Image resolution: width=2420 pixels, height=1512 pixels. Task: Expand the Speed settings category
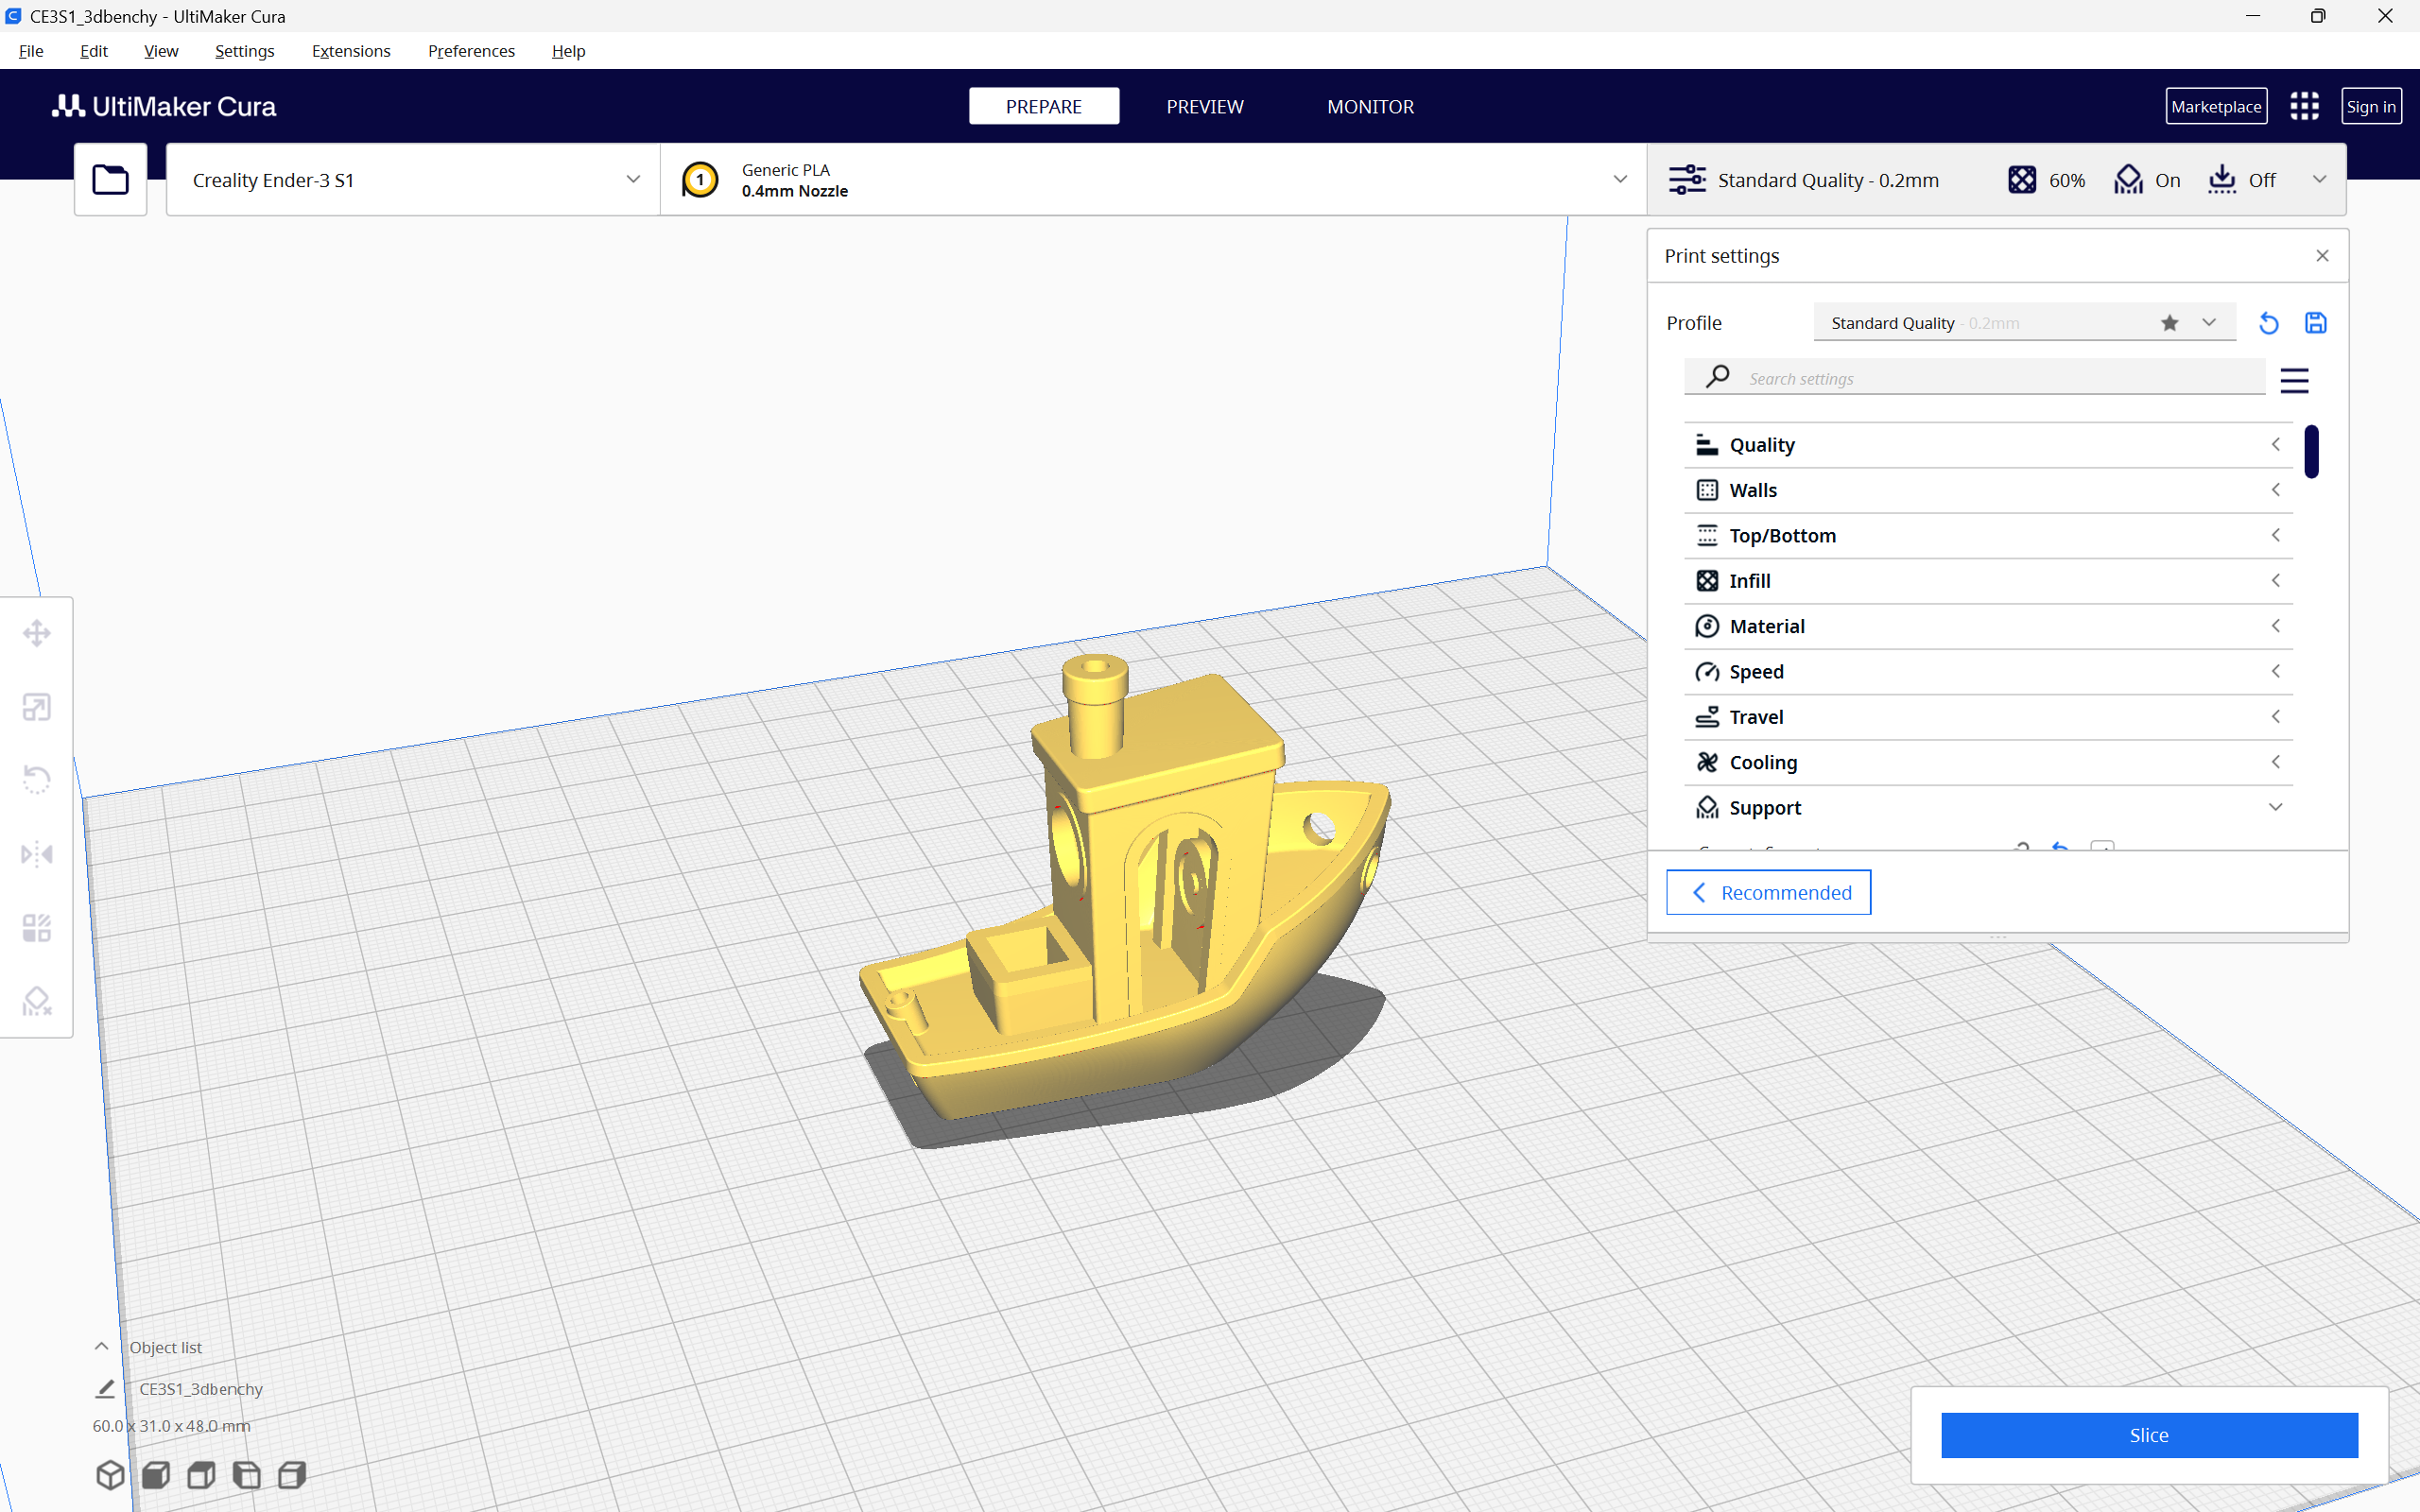[1988, 672]
